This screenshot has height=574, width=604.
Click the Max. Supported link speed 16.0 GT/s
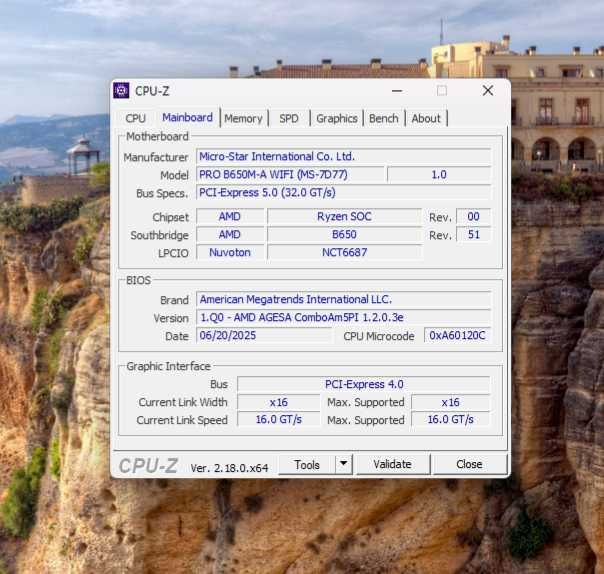[450, 419]
